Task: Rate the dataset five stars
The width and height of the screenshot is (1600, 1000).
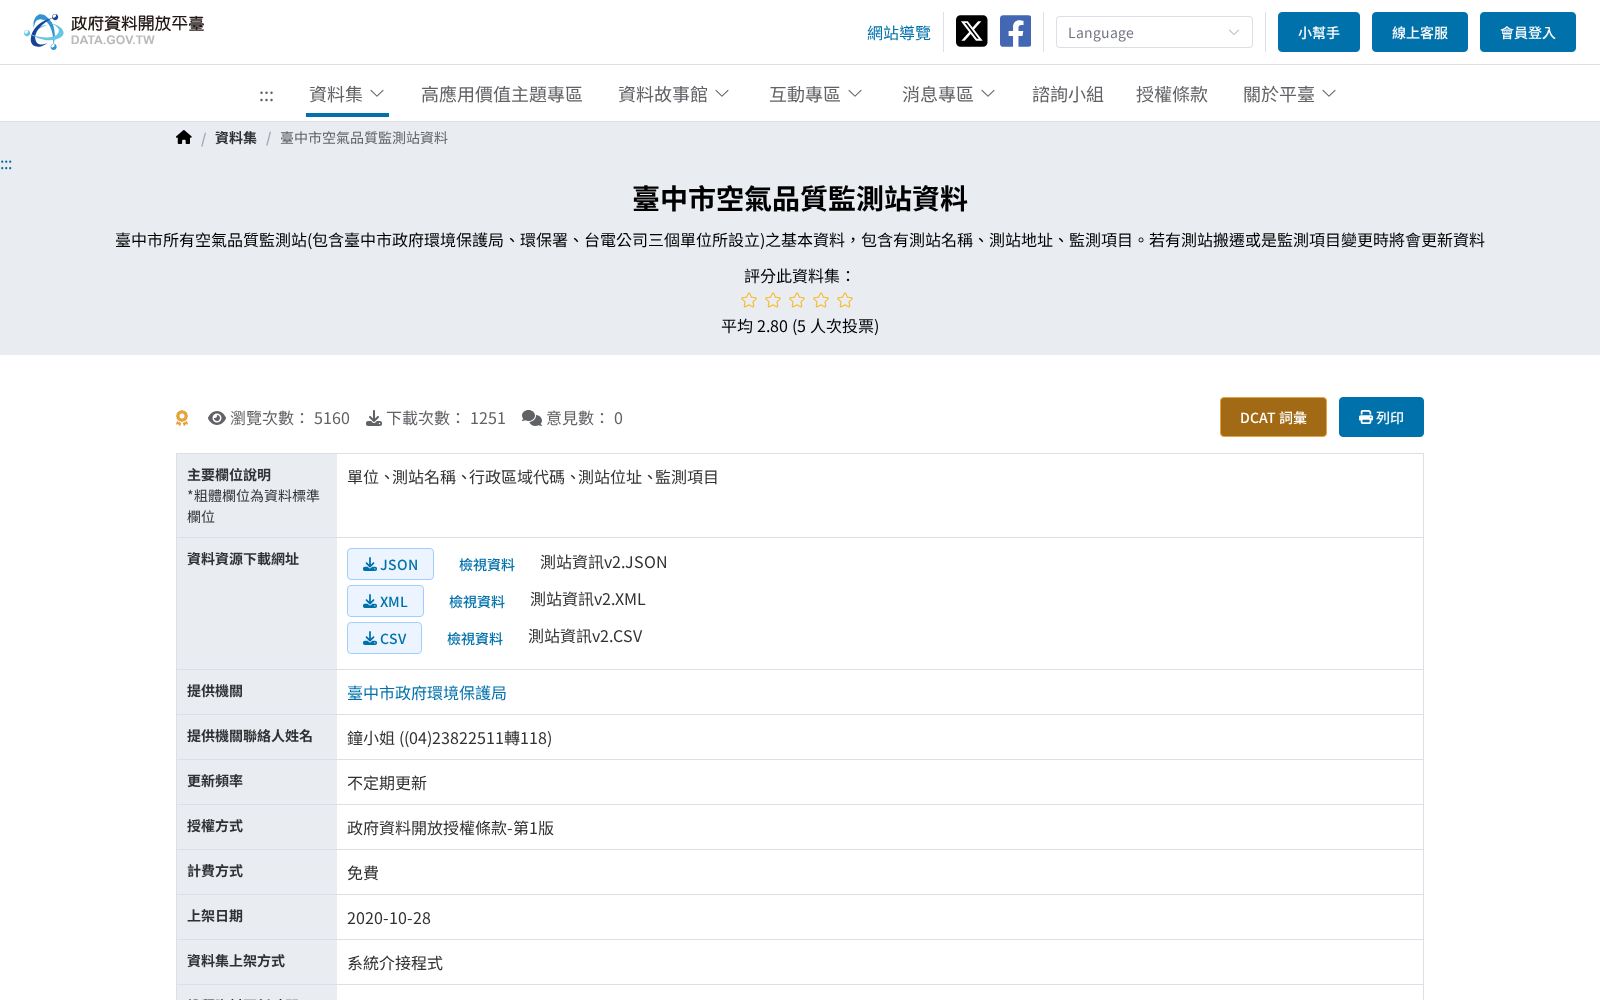Action: coord(845,300)
